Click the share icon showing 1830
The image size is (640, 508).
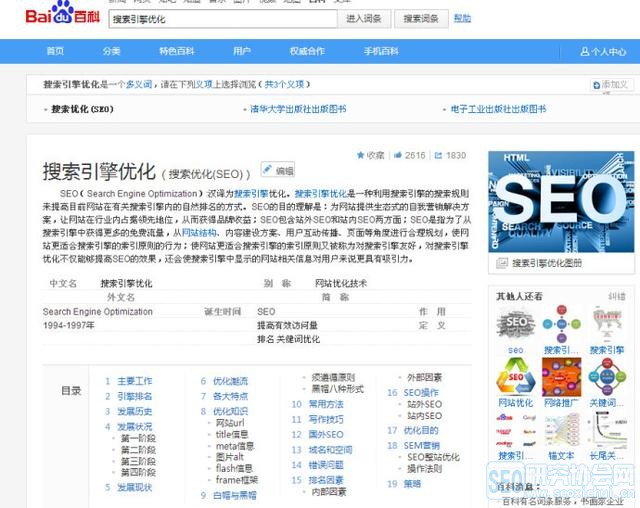pos(438,156)
